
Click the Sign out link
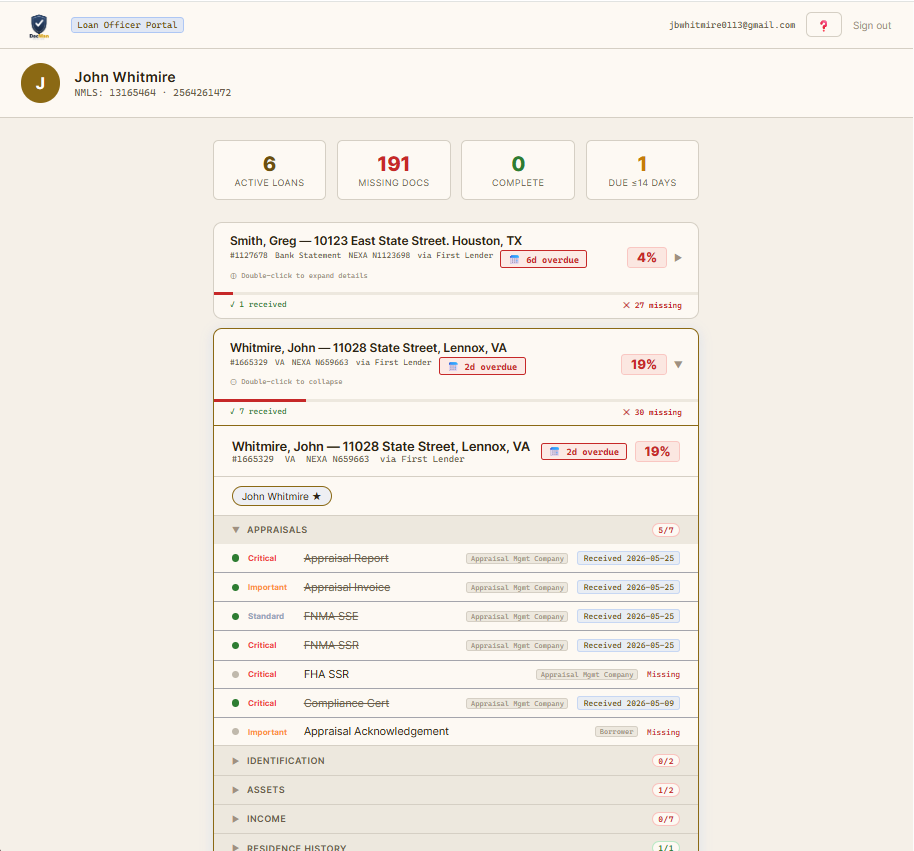[871, 26]
